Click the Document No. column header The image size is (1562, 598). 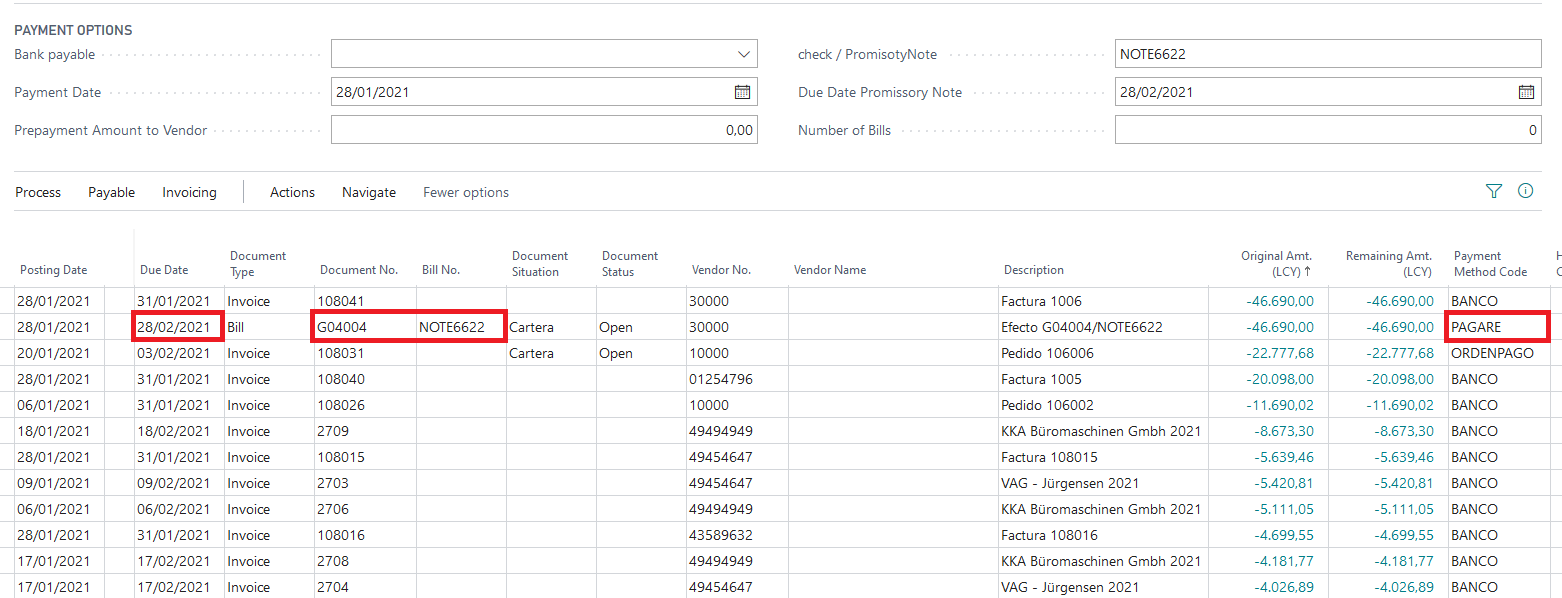tap(359, 270)
